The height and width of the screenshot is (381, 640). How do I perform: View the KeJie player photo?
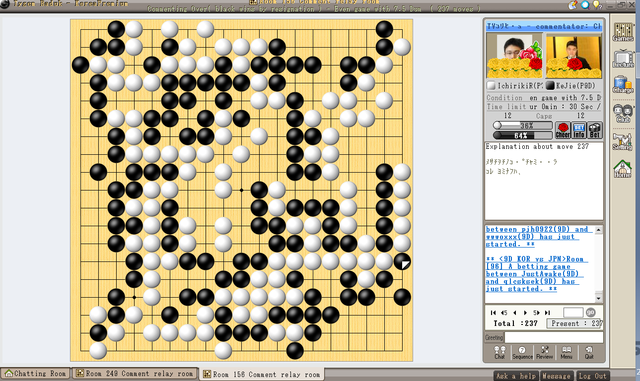point(573,56)
